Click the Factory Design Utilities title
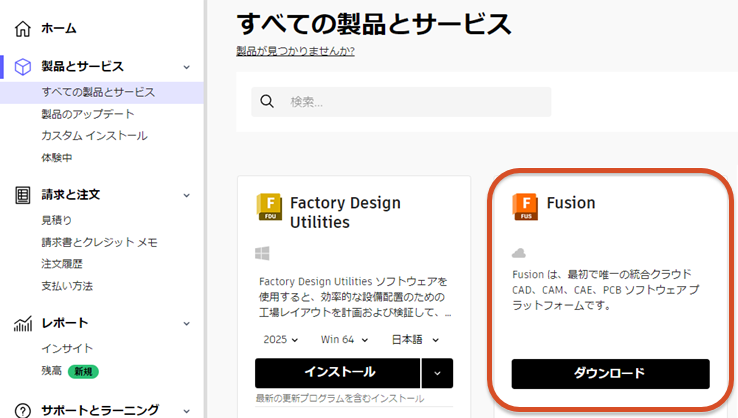Image resolution: width=738 pixels, height=418 pixels. point(345,212)
